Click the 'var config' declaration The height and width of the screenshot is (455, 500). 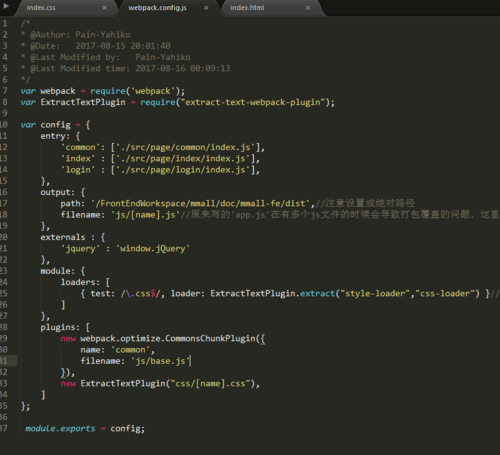point(46,125)
